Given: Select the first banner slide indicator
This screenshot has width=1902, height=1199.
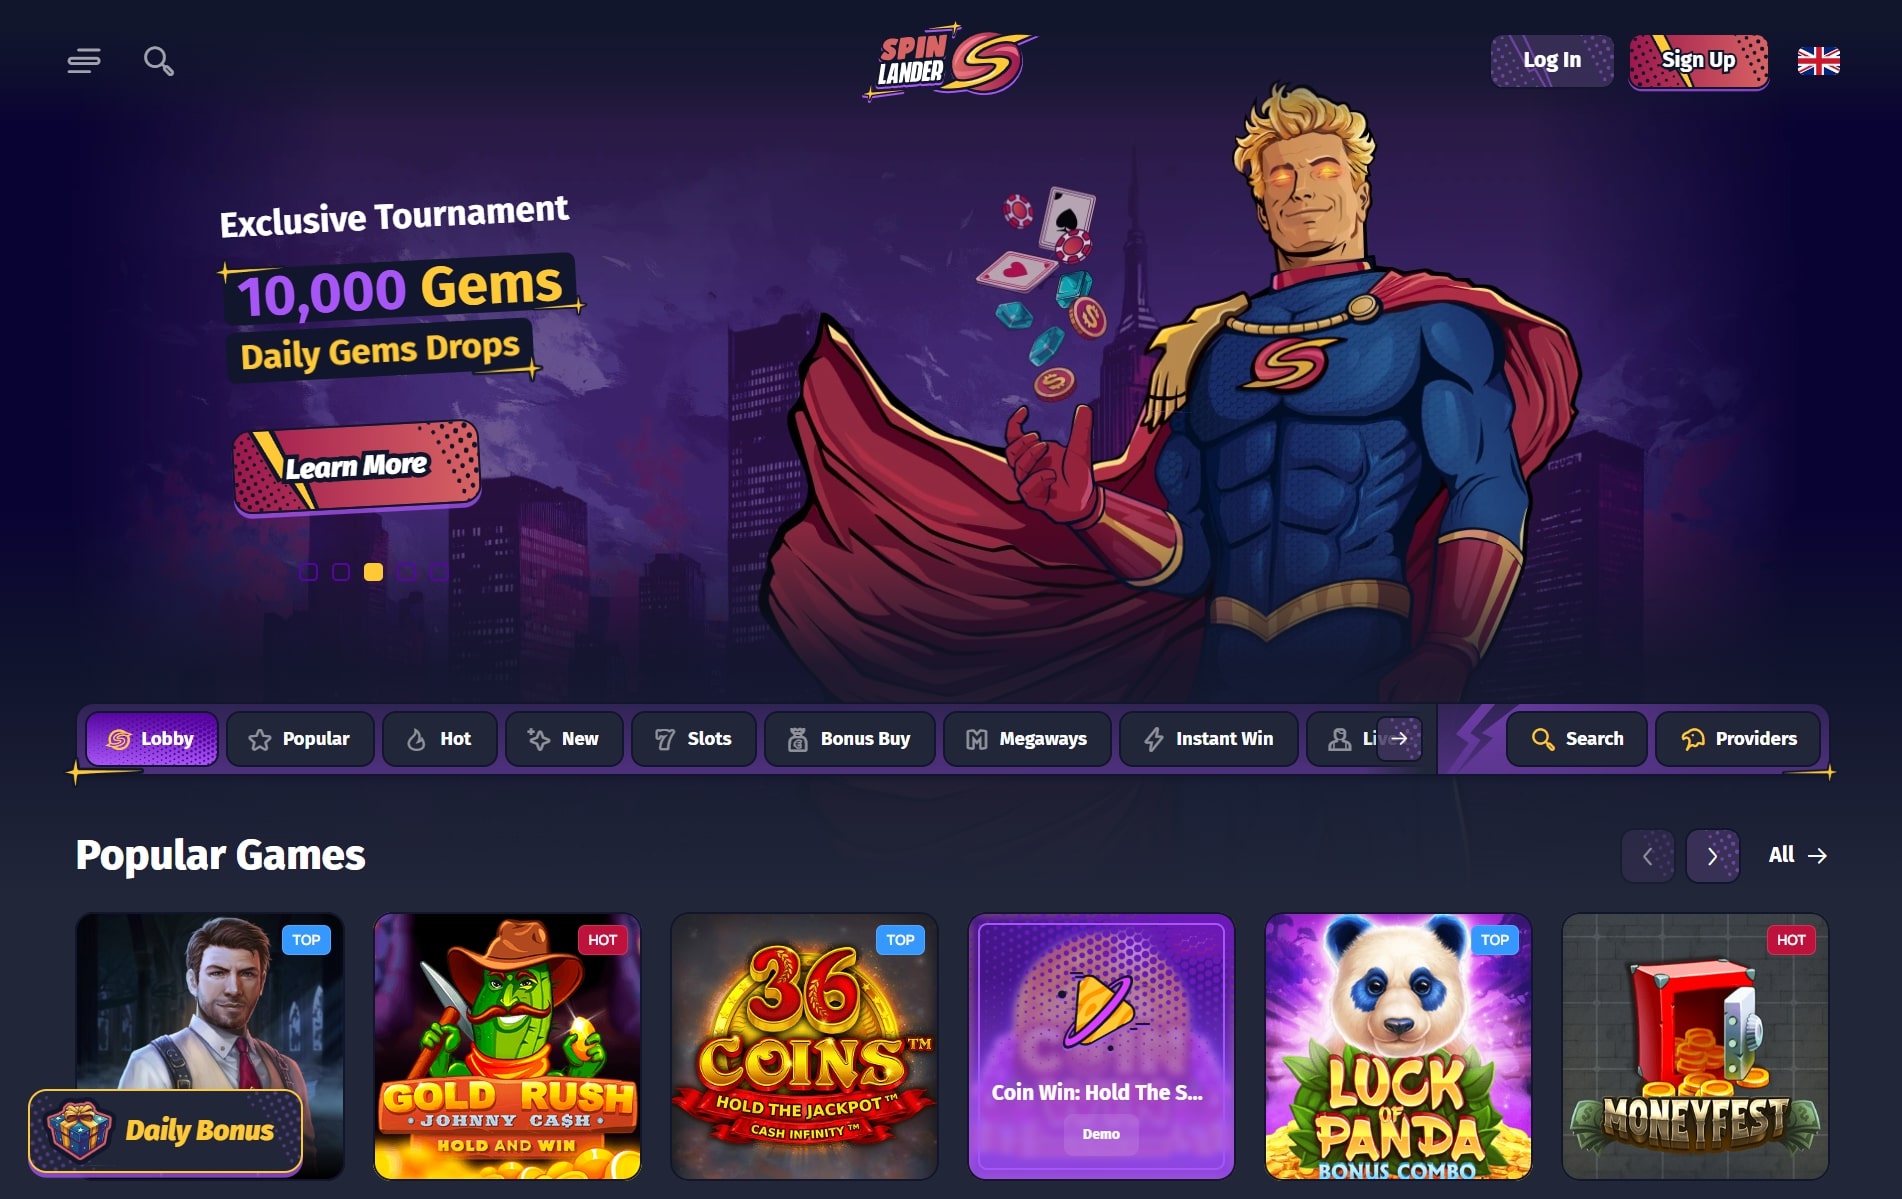Looking at the screenshot, I should pyautogui.click(x=309, y=572).
